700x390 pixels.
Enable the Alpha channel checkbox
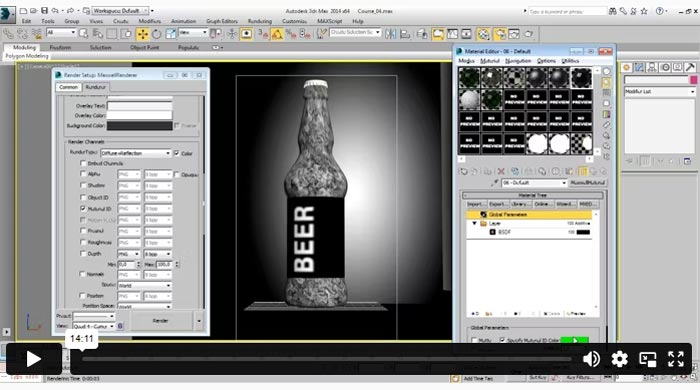pyautogui.click(x=83, y=174)
